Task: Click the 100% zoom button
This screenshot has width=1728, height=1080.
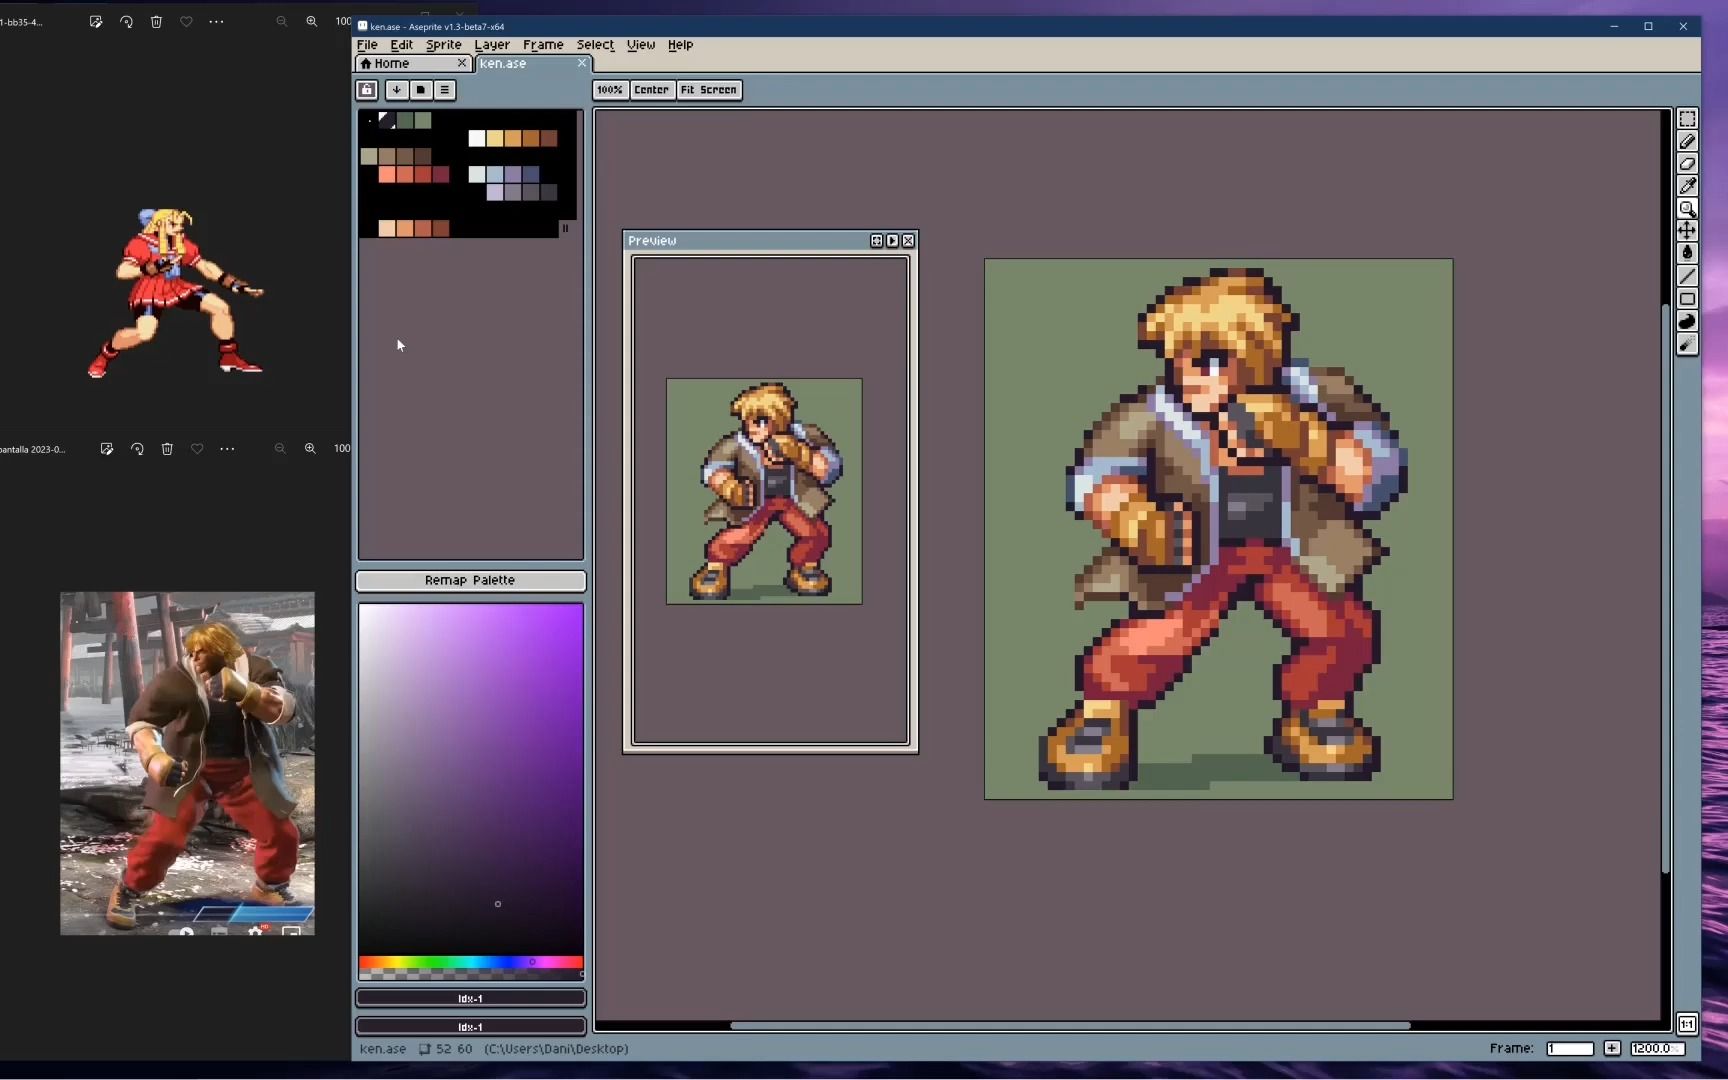Action: pos(610,90)
